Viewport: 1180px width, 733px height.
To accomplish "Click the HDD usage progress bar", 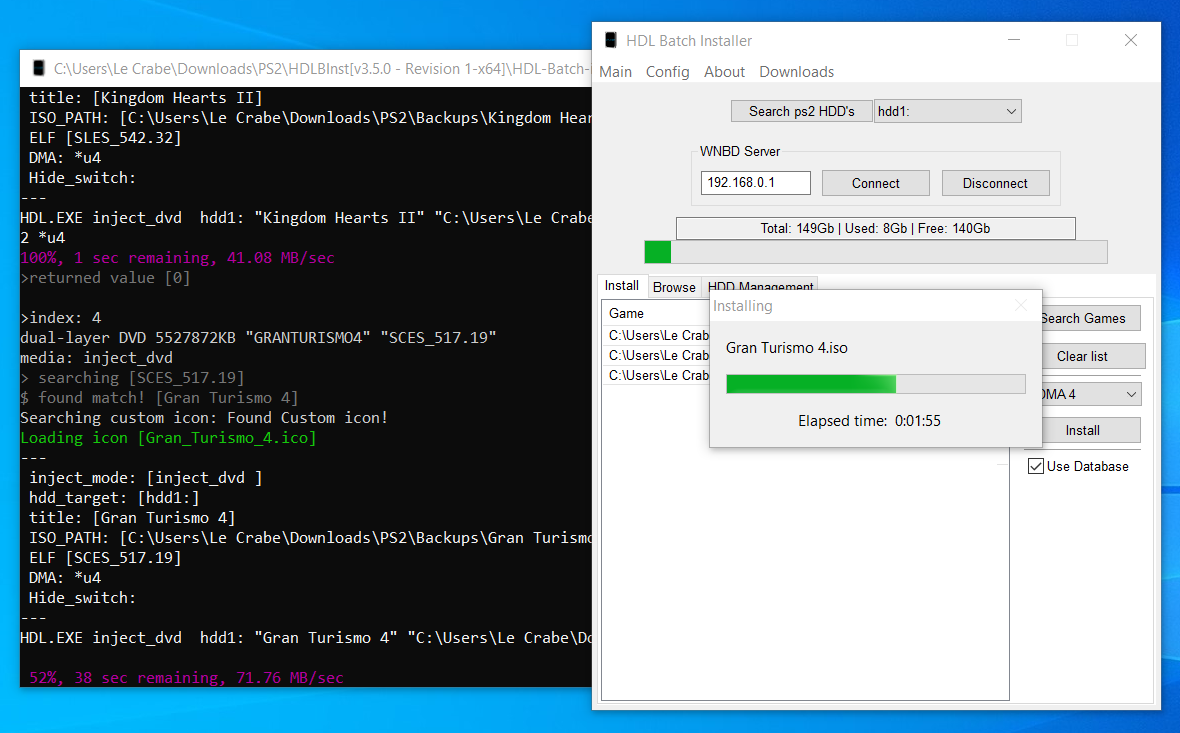I will (x=876, y=252).
